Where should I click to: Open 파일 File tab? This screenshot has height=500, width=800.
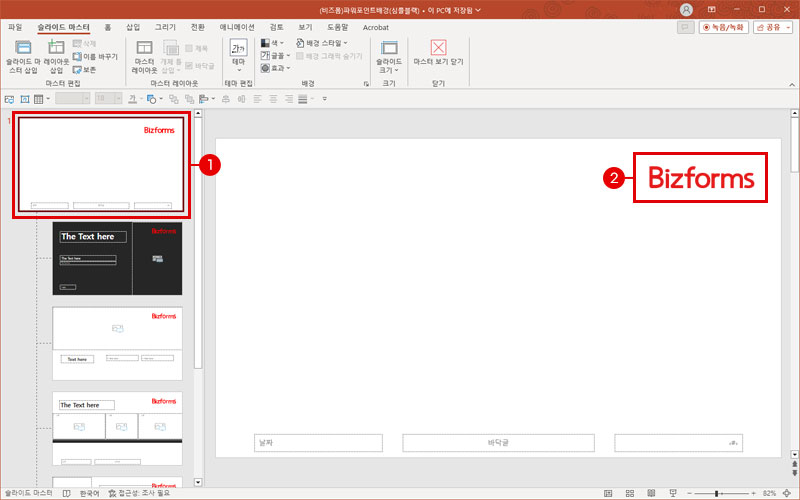click(x=15, y=27)
